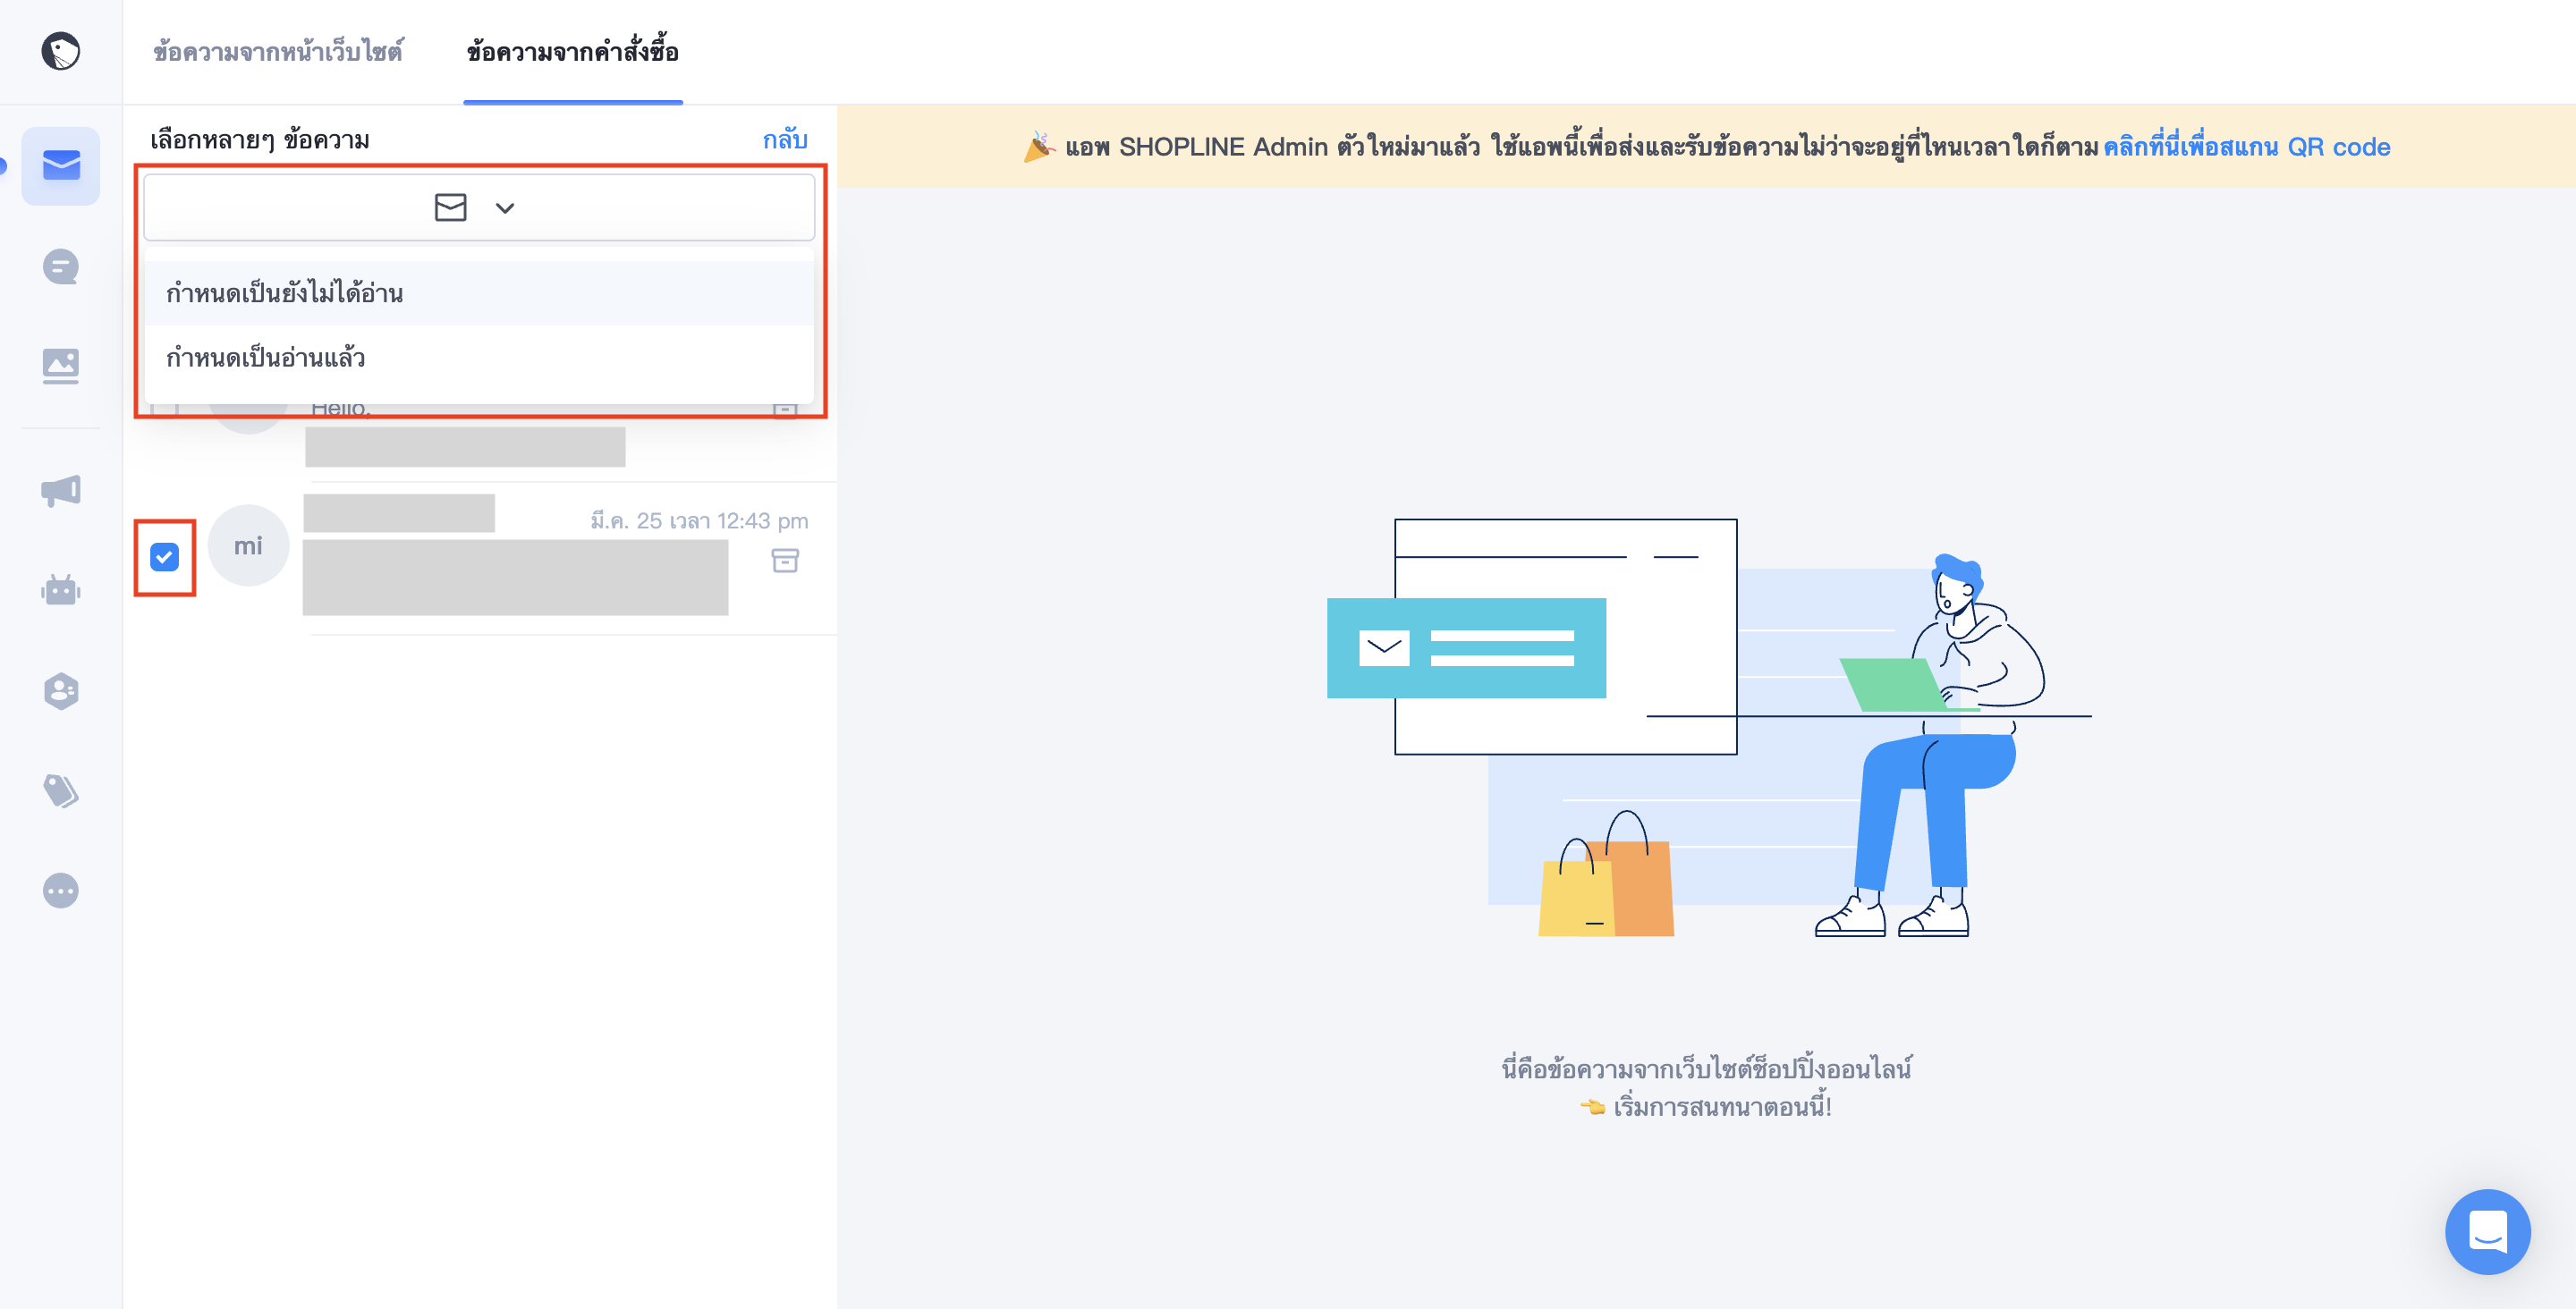Uncheck the mi conversation checkbox

[165, 557]
